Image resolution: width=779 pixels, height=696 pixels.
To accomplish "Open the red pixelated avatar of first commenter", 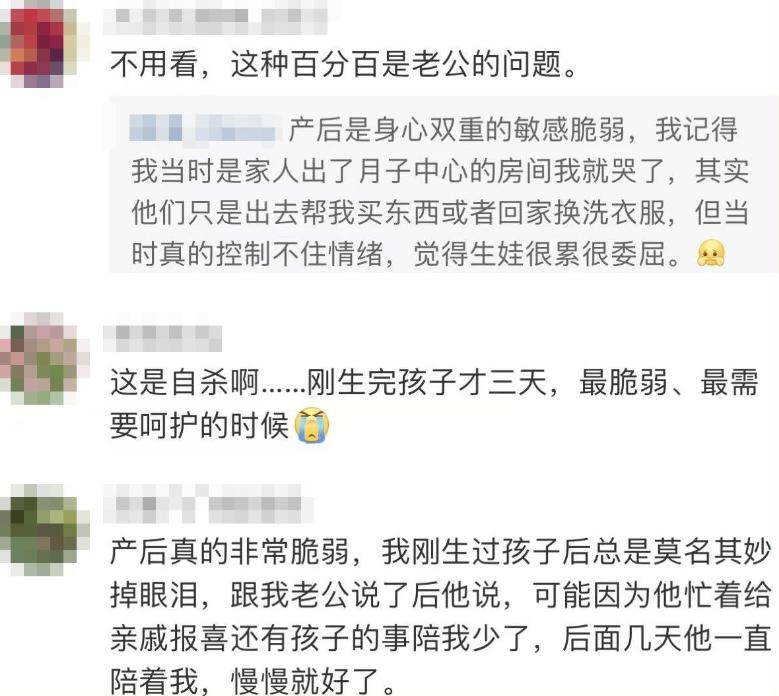I will click(x=37, y=44).
